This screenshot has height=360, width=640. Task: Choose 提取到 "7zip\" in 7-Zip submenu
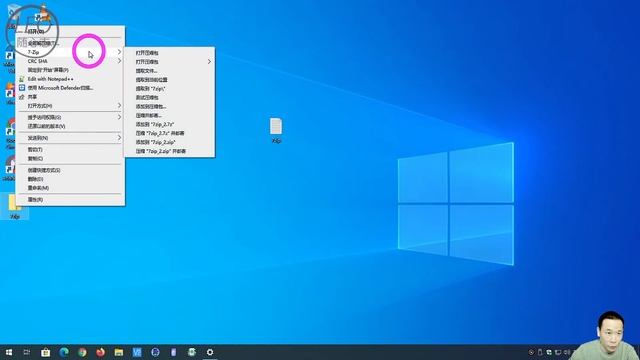[x=170, y=89]
